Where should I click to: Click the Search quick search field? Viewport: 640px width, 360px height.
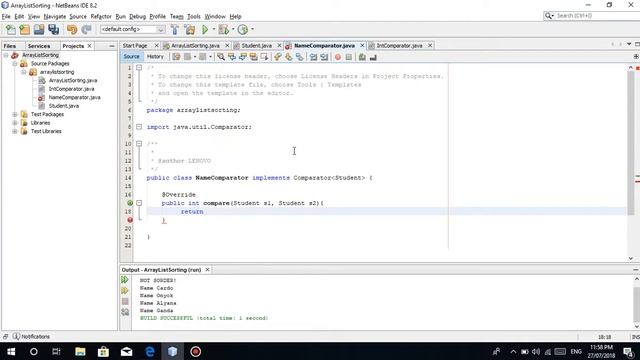pyautogui.click(x=592, y=16)
